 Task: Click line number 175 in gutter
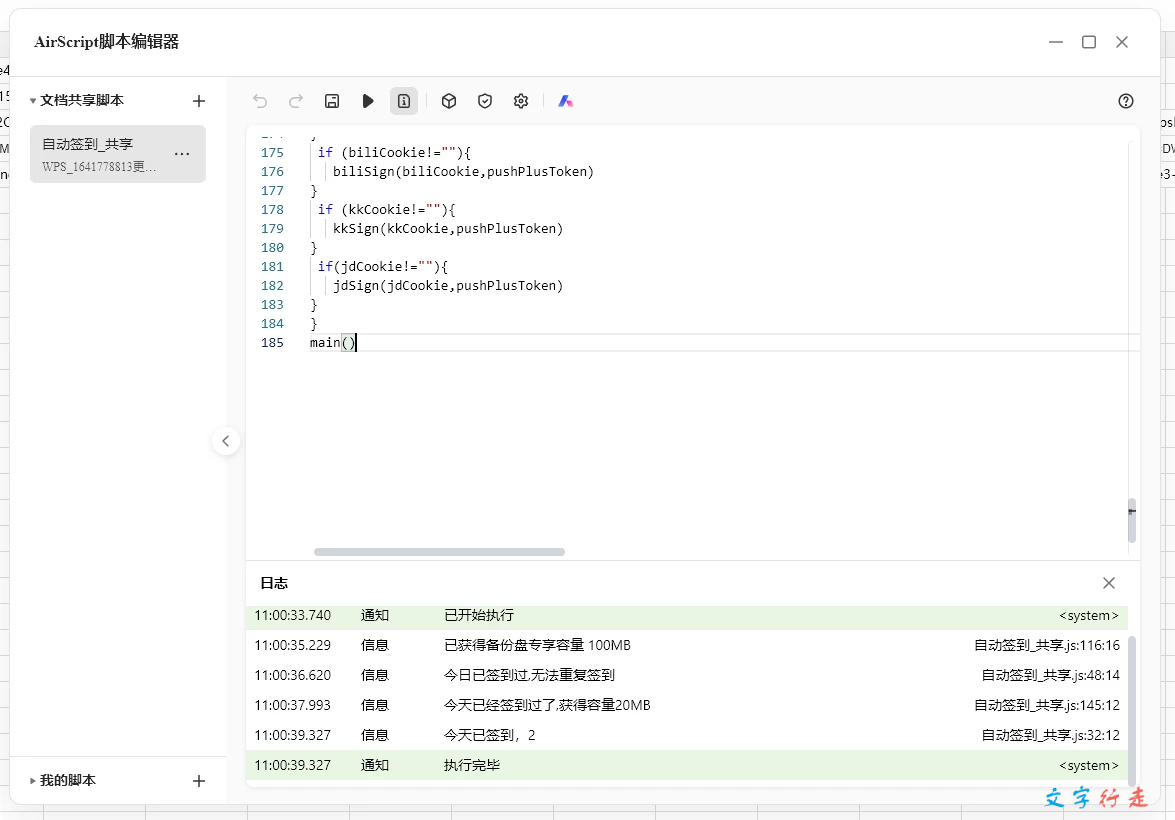point(272,152)
